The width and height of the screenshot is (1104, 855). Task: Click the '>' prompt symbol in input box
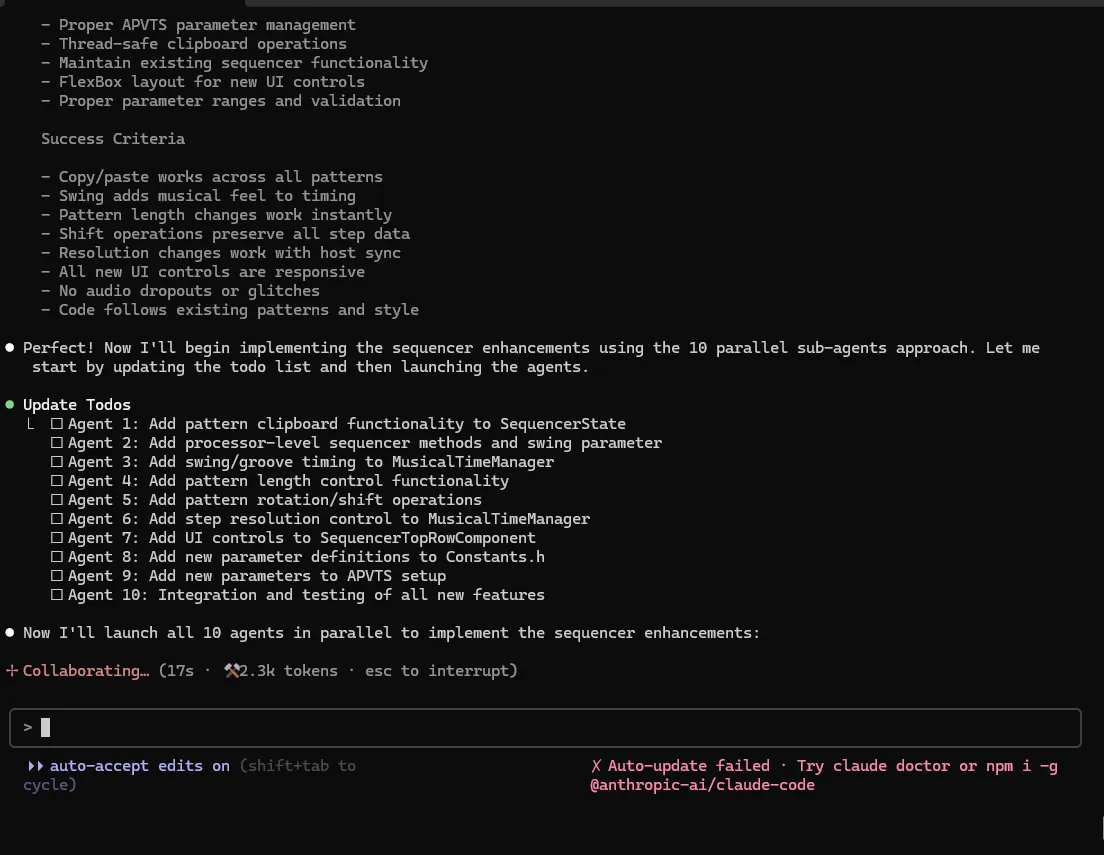click(x=28, y=727)
